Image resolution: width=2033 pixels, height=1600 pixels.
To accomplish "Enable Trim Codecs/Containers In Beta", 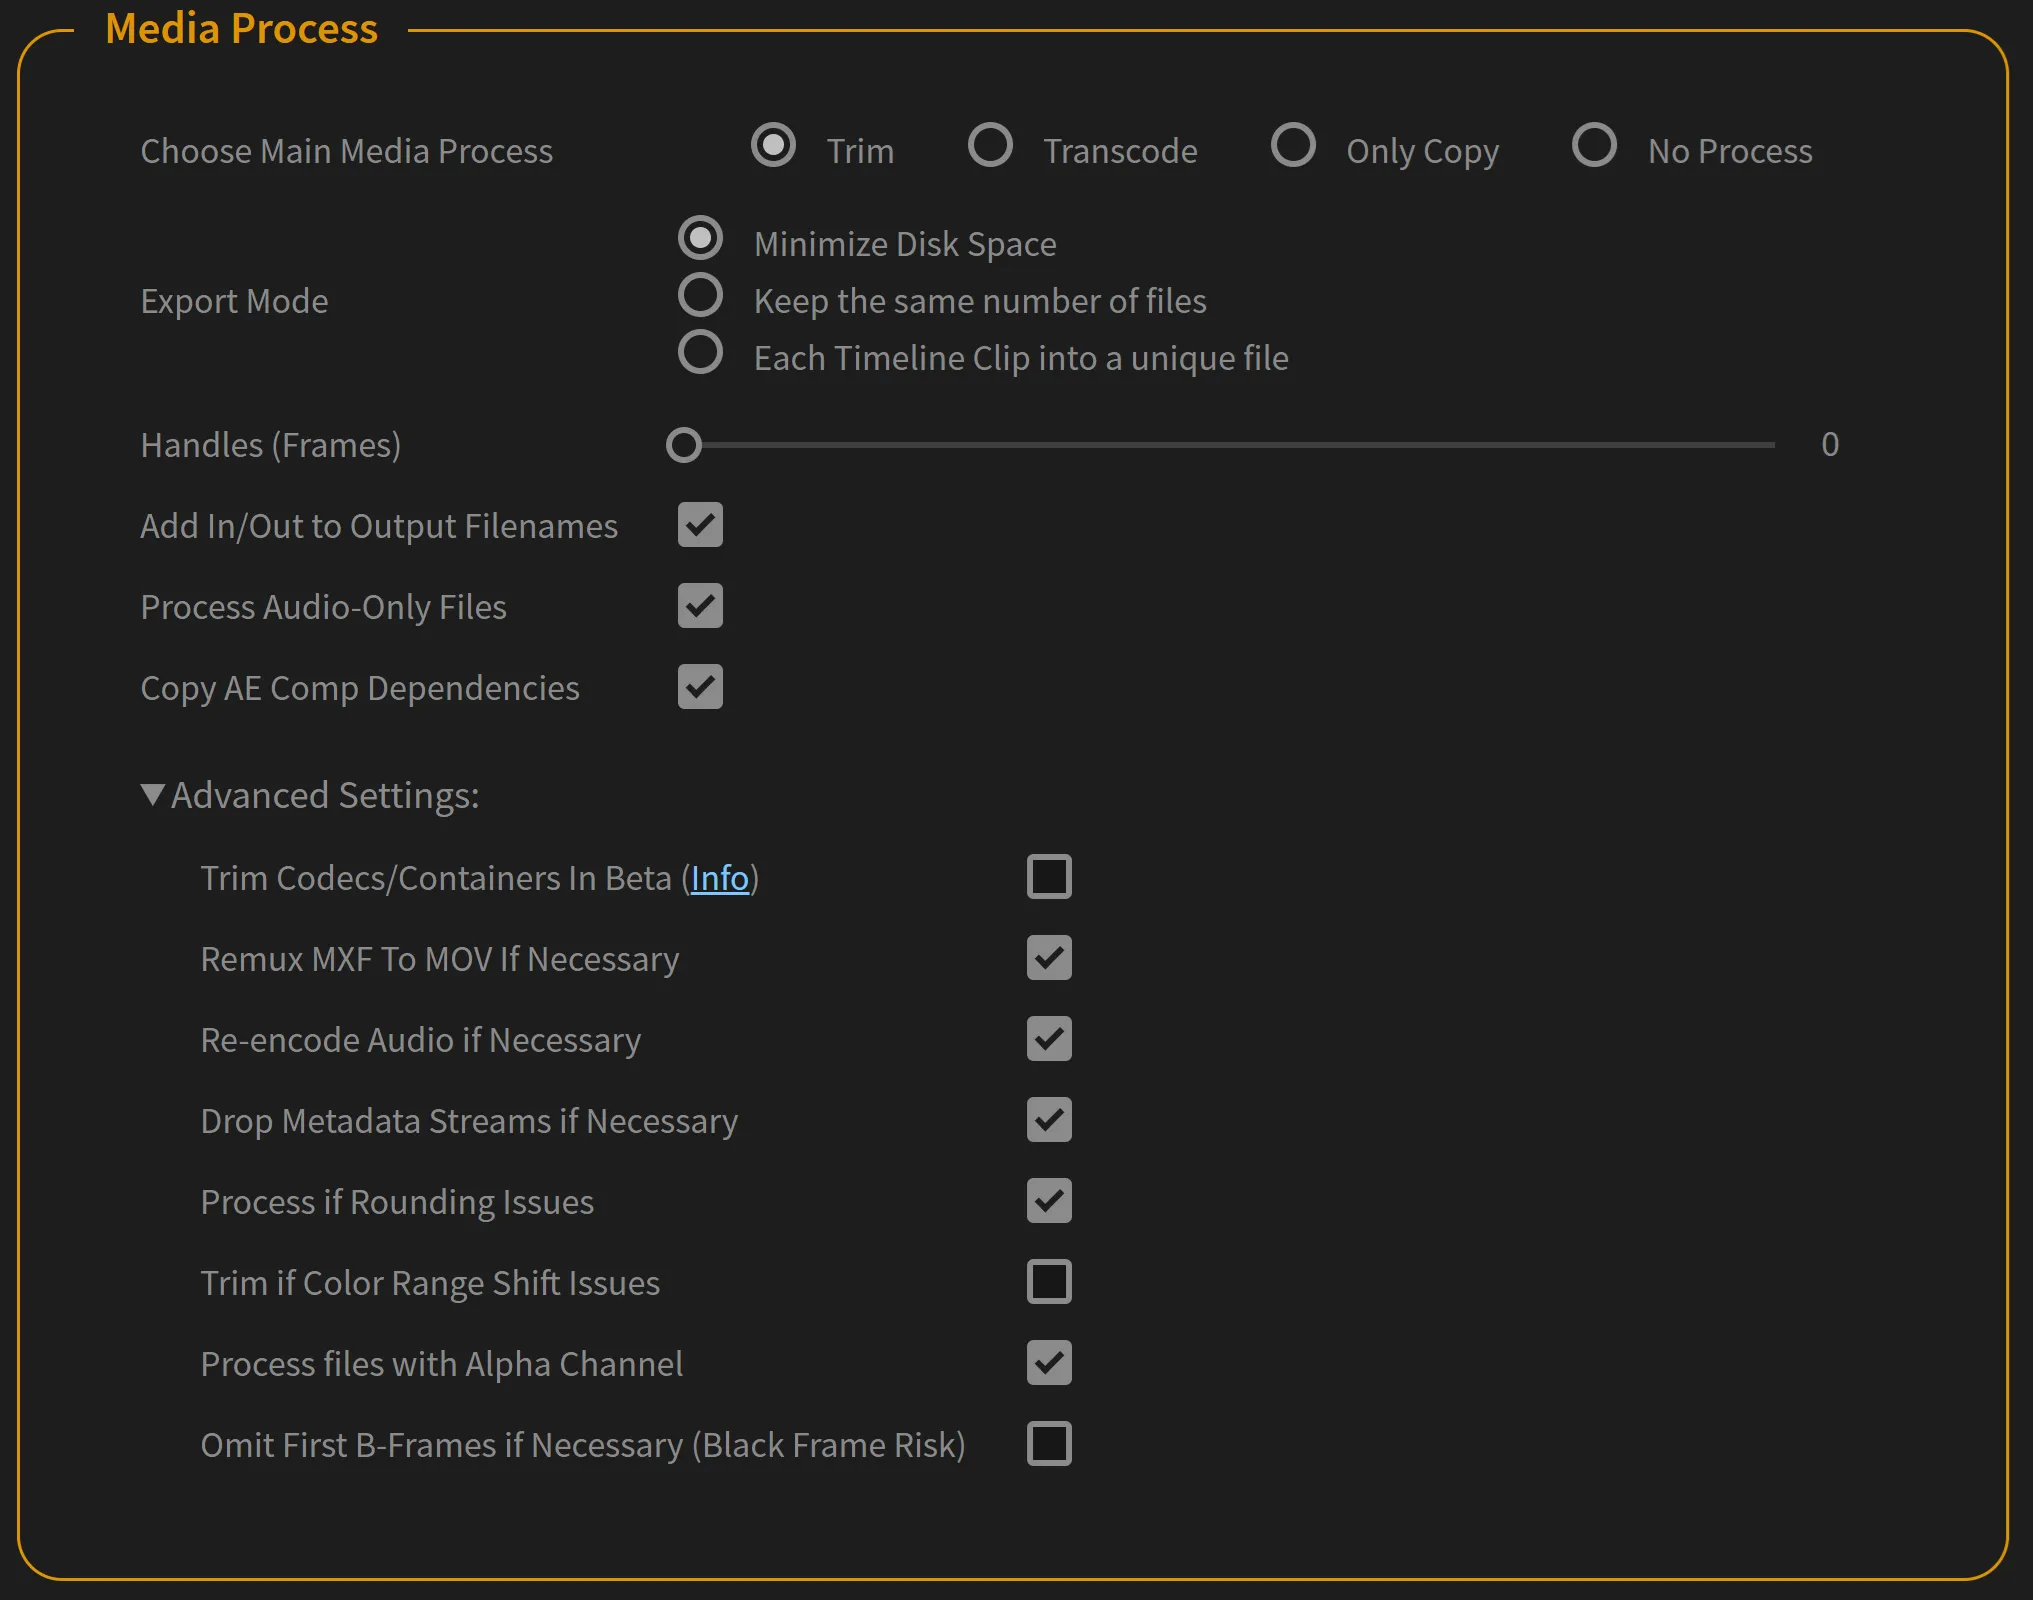I will (x=1049, y=877).
